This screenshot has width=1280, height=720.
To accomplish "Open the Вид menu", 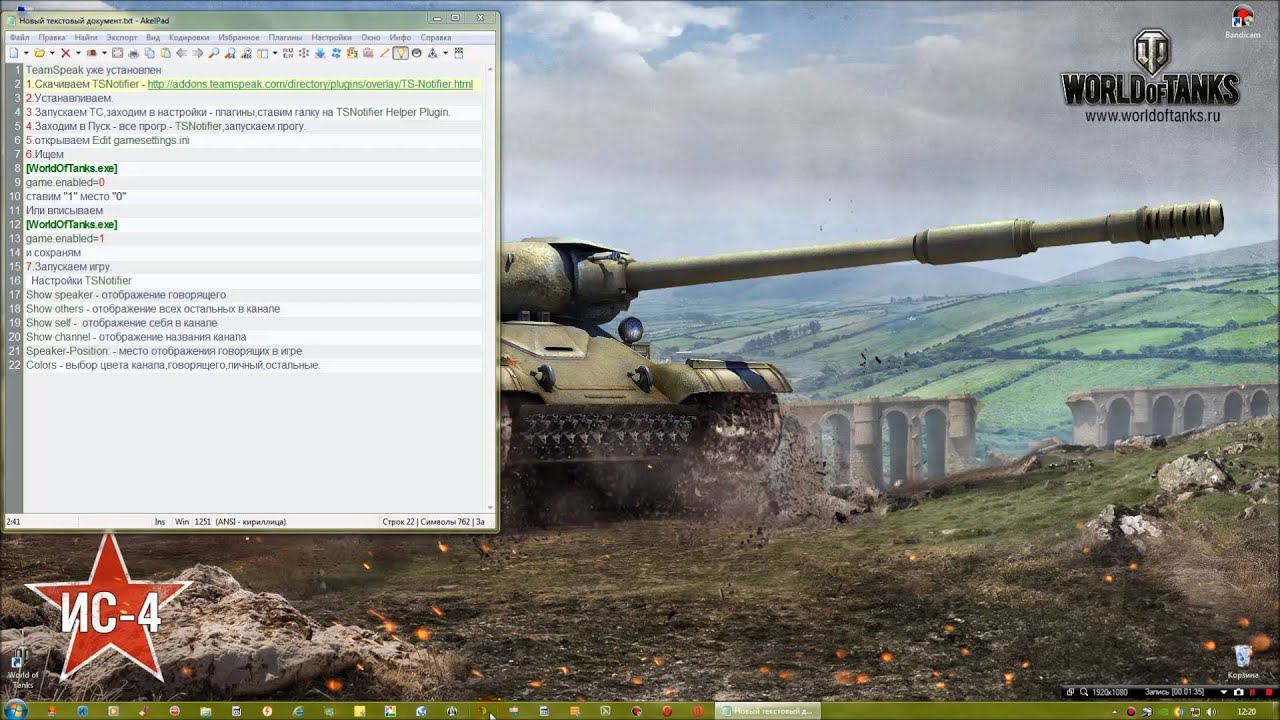I will (x=153, y=37).
